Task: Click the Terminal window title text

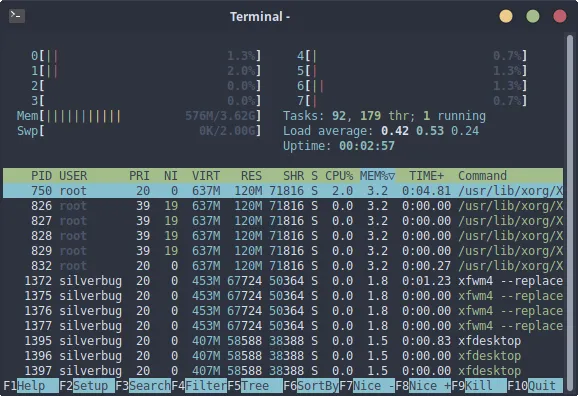Action: [x=260, y=17]
